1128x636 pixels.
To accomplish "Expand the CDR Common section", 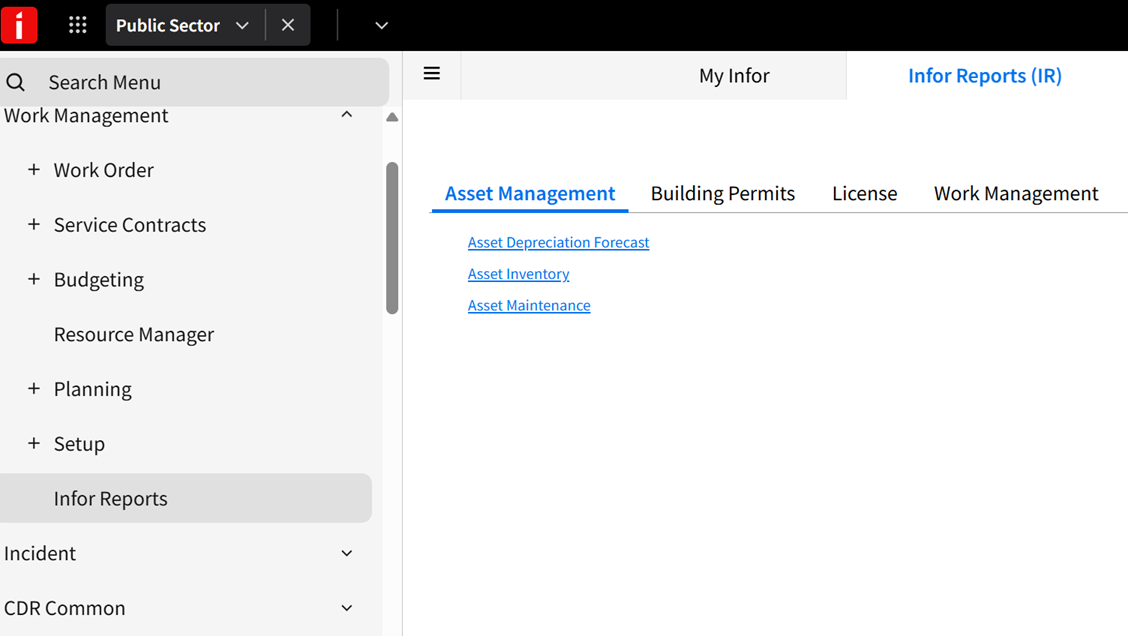I will pyautogui.click(x=346, y=607).
